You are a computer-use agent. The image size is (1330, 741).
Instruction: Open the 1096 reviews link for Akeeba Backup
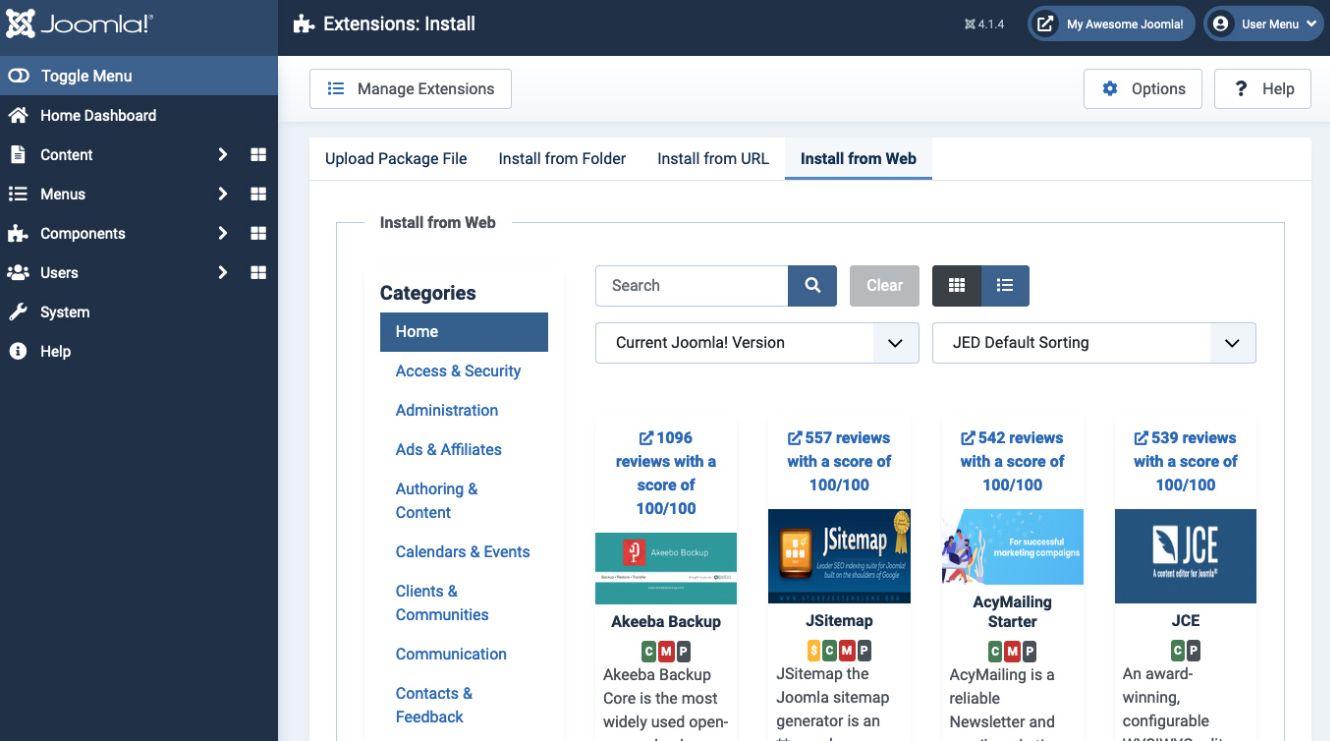[666, 473]
